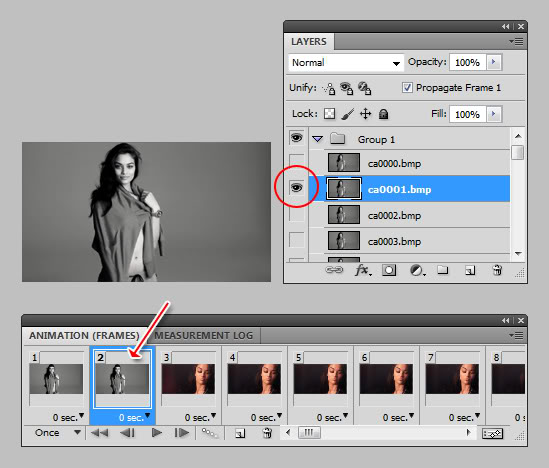Select animation frame 5 thumbnail

coord(320,378)
